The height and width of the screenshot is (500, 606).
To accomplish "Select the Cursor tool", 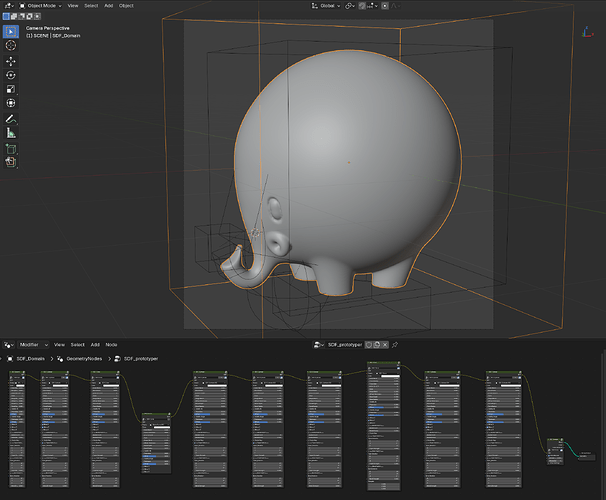I will [11, 45].
